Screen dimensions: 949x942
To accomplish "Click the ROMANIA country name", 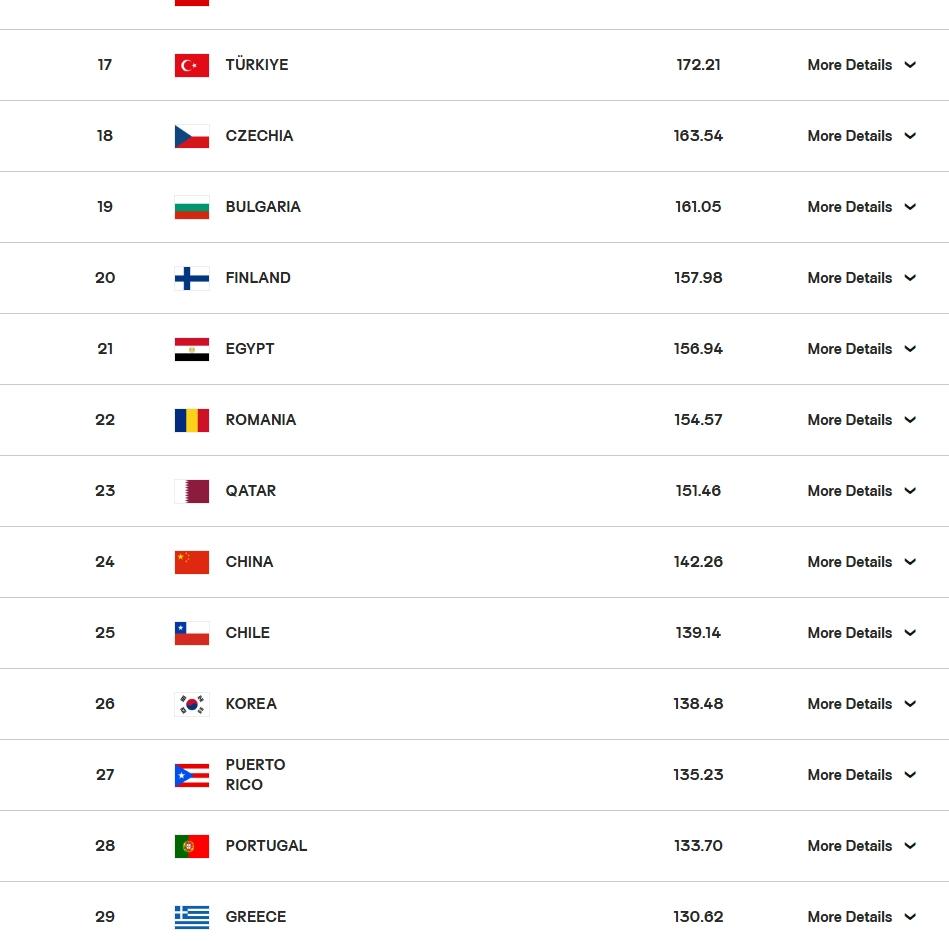I will click(x=261, y=420).
